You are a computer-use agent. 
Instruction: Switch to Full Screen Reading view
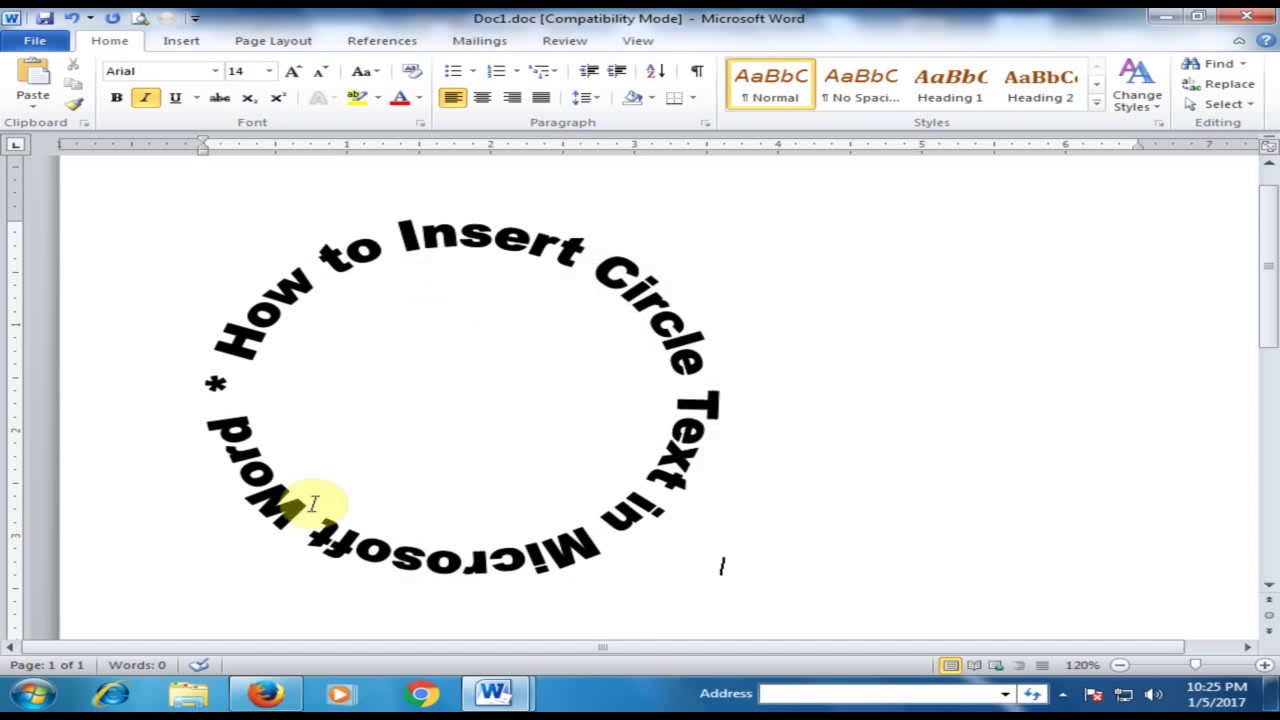974,666
